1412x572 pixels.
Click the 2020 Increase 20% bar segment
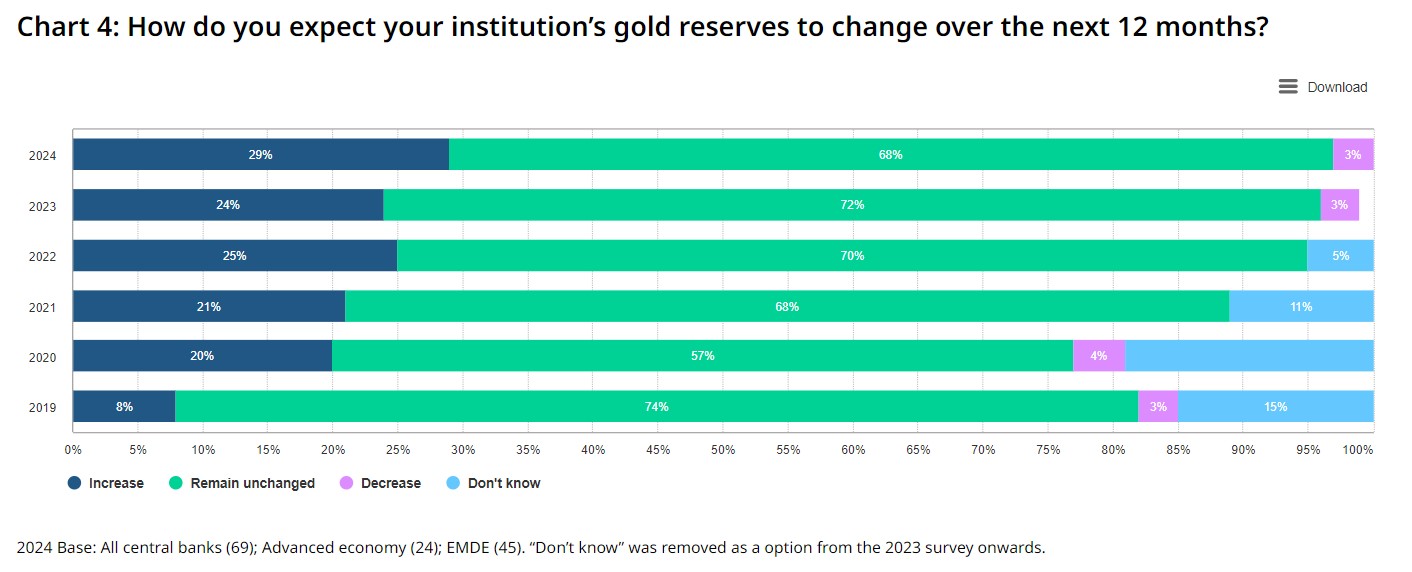[202, 356]
